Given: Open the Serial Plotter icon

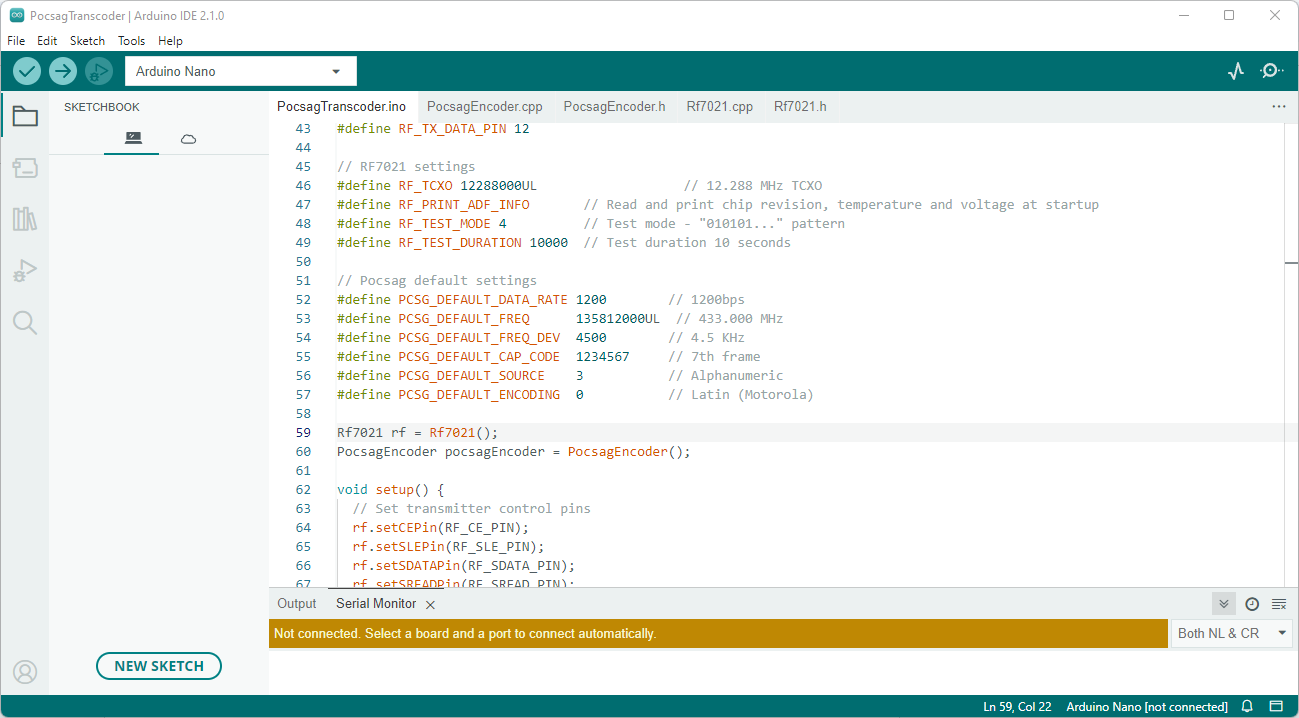Looking at the screenshot, I should (1236, 71).
